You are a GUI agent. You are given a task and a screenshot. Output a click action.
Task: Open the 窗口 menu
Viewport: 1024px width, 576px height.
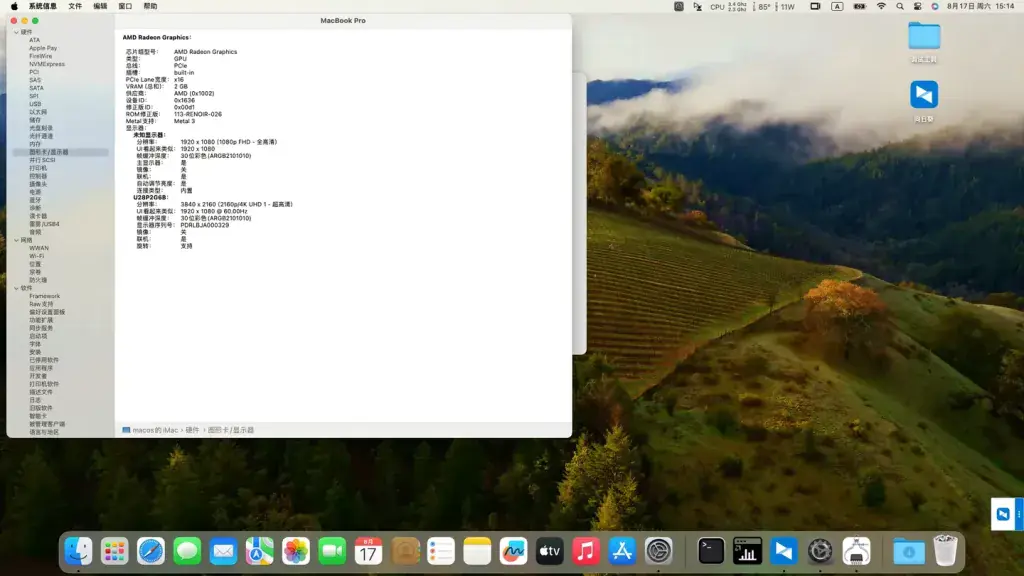(x=125, y=7)
